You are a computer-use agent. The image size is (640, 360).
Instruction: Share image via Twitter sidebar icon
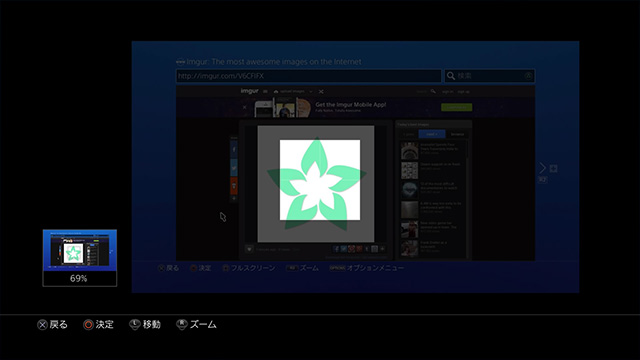234,167
